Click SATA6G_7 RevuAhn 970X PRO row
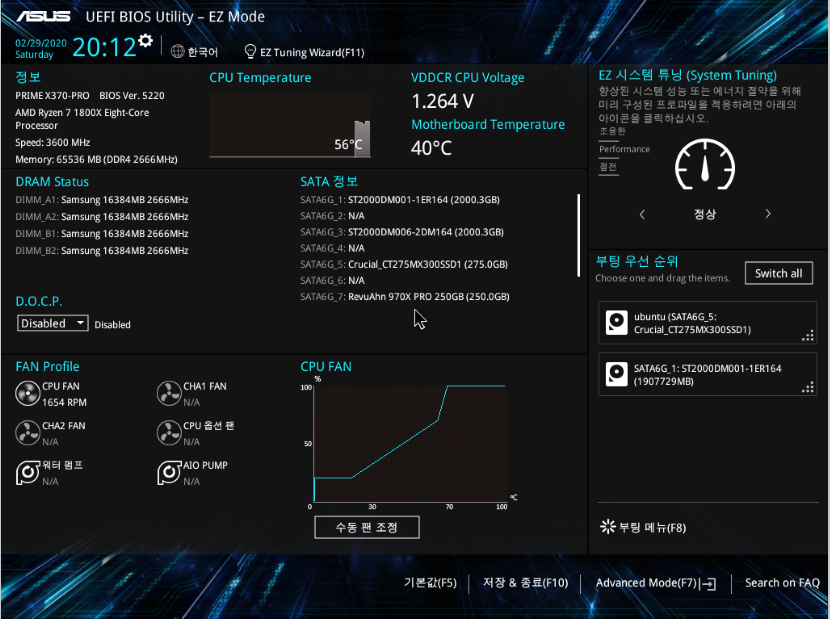This screenshot has width=830, height=619. tap(405, 297)
